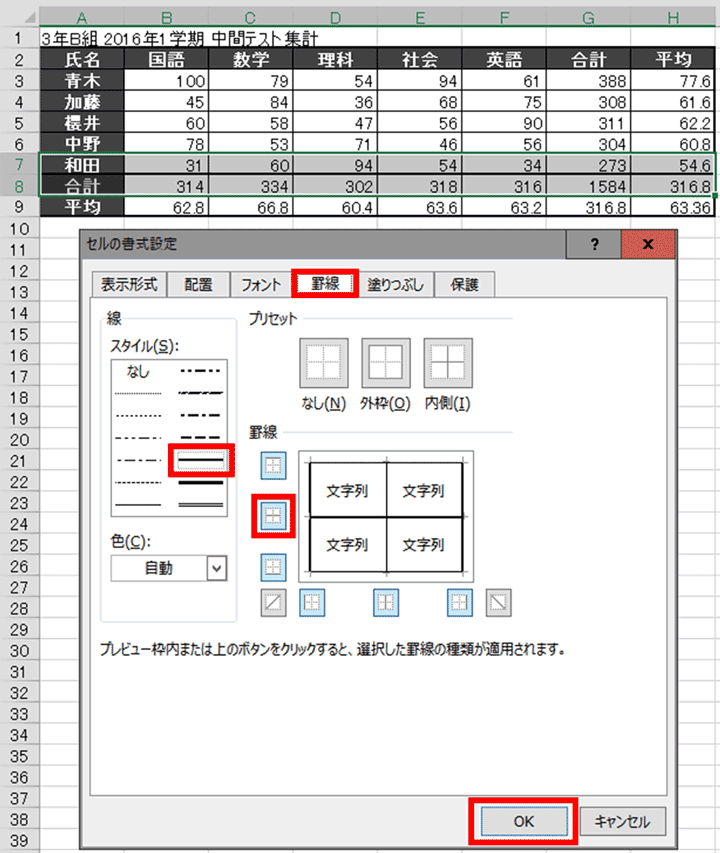Click the 数学 header cell
Screen dimensions: 720x853
(251, 59)
